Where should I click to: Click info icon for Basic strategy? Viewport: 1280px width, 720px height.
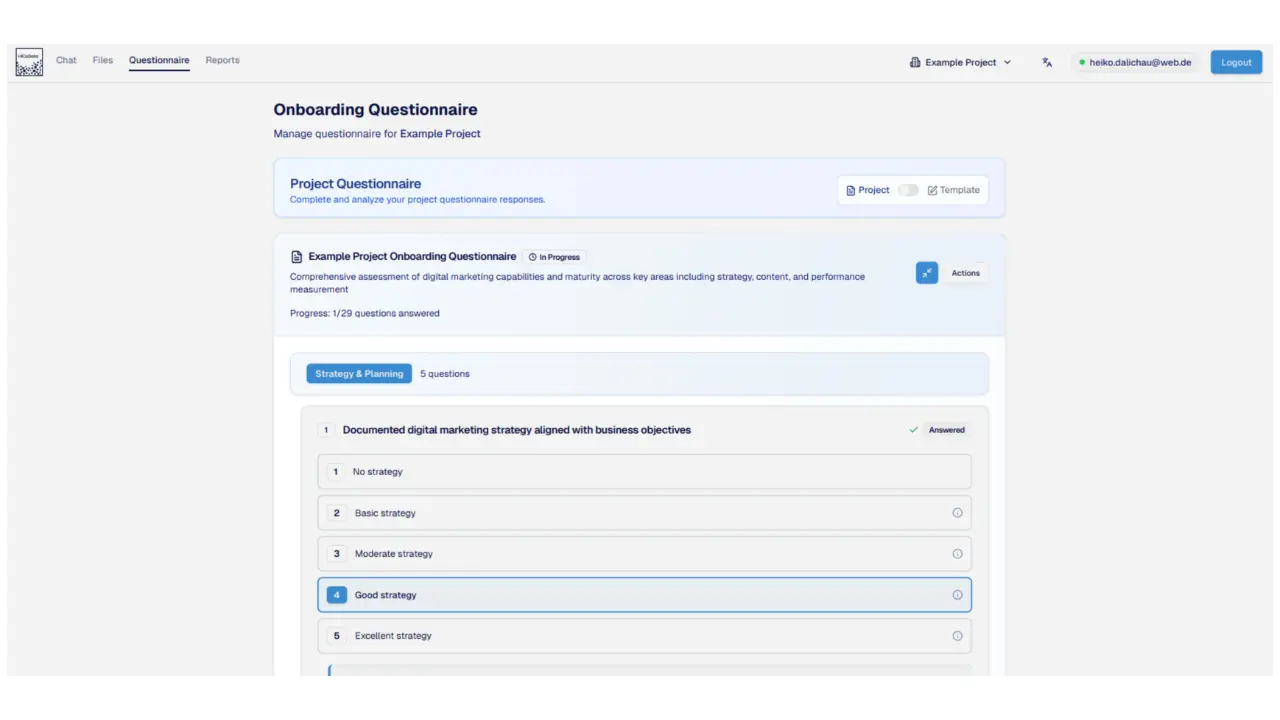click(957, 513)
